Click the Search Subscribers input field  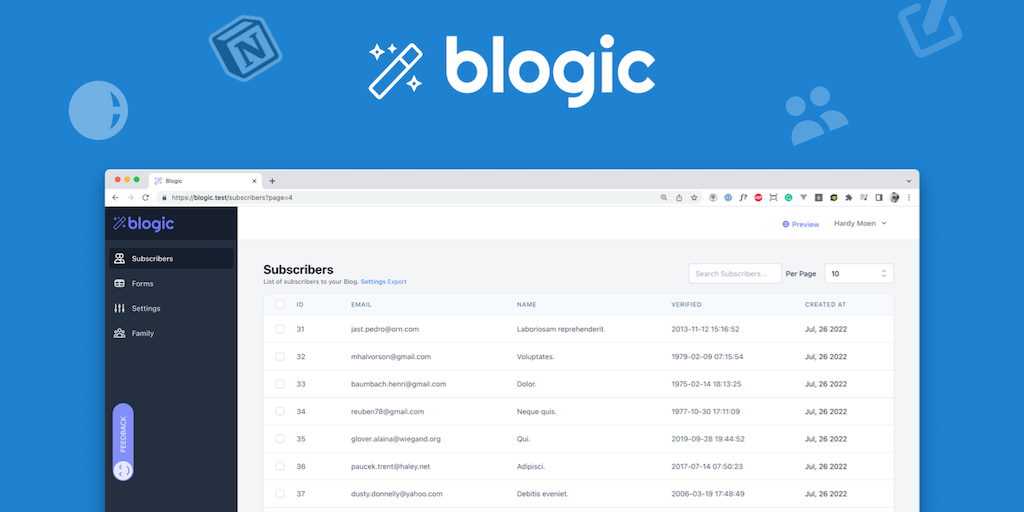[735, 274]
